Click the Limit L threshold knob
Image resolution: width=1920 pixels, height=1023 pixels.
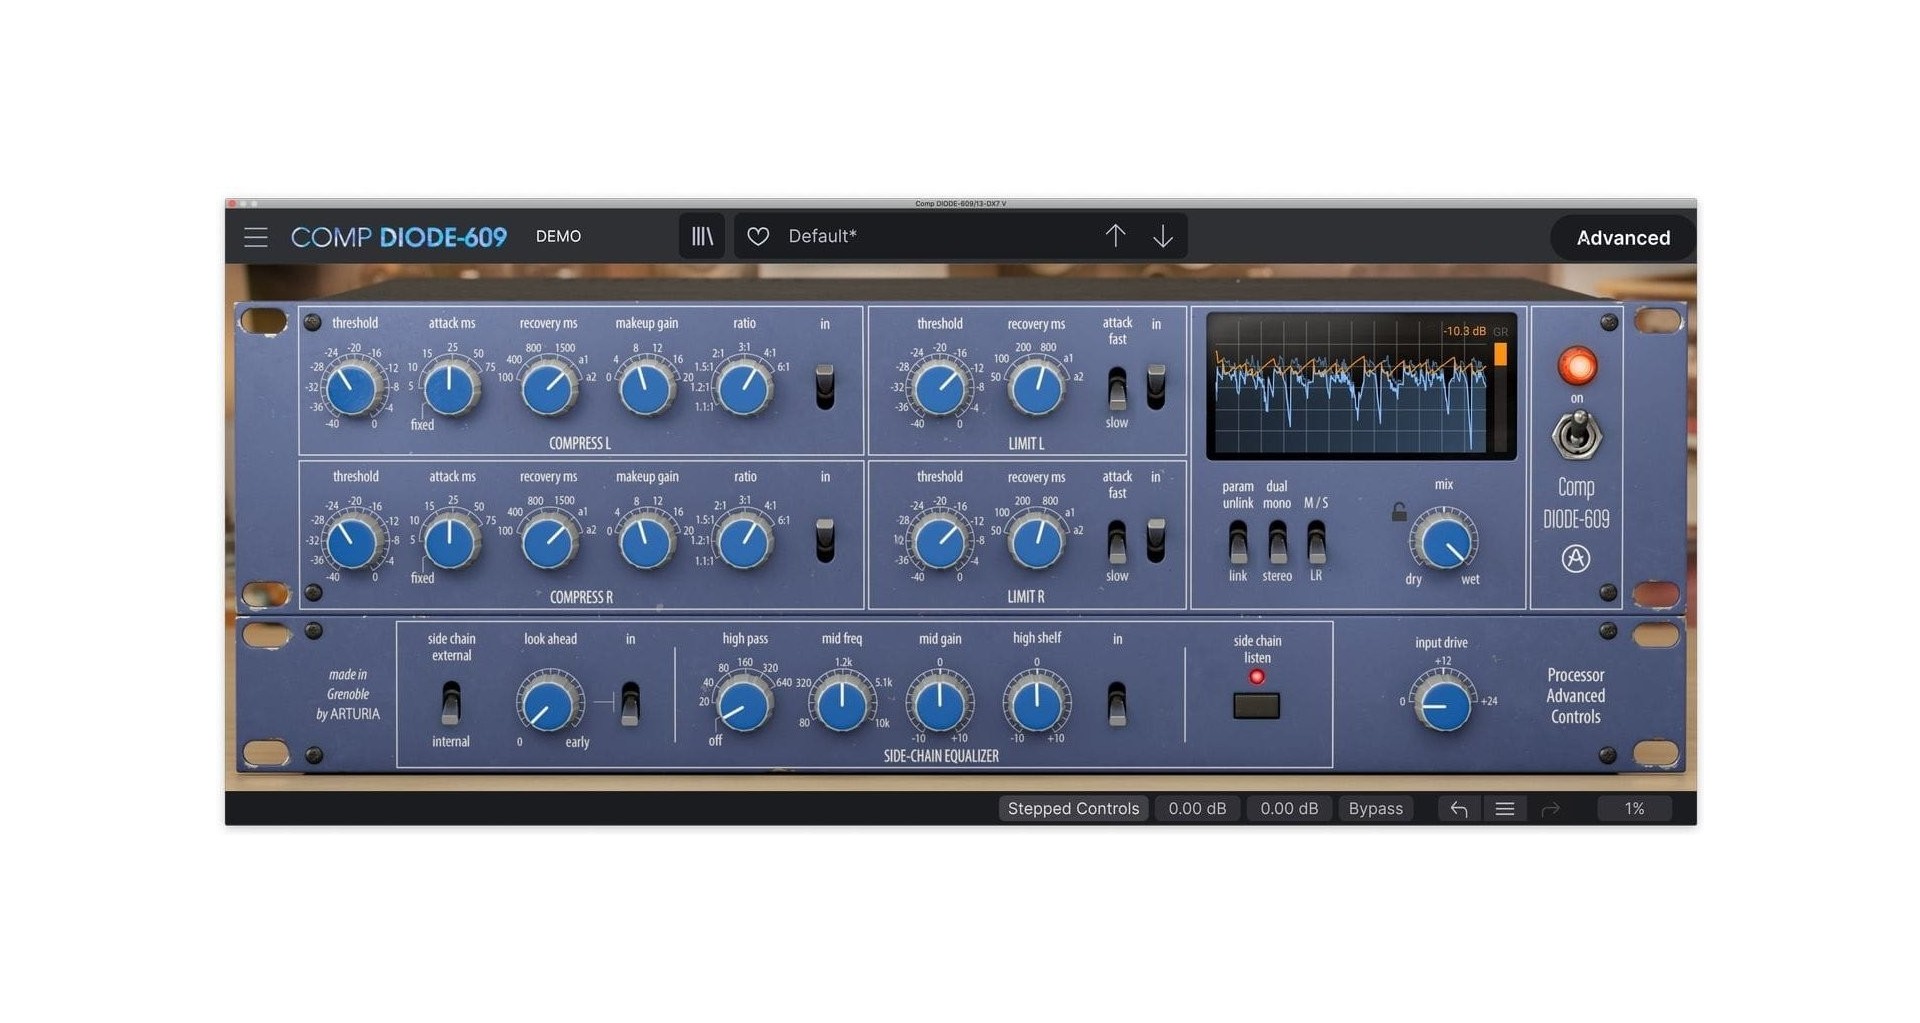[x=939, y=389]
